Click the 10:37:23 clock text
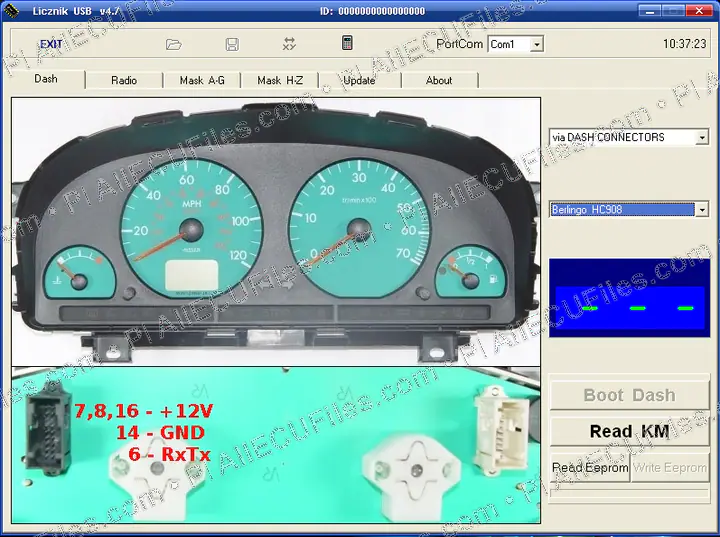The width and height of the screenshot is (720, 537). click(x=684, y=44)
